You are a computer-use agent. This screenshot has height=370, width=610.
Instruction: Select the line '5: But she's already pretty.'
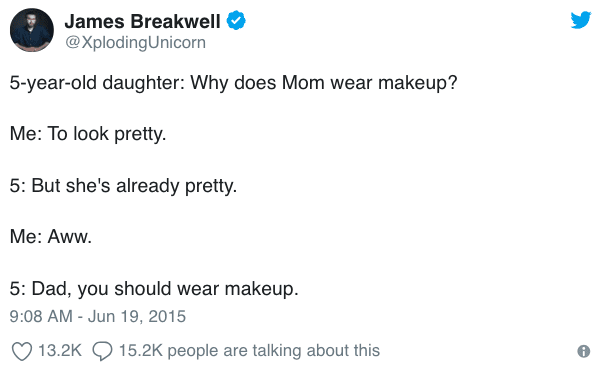(x=123, y=186)
